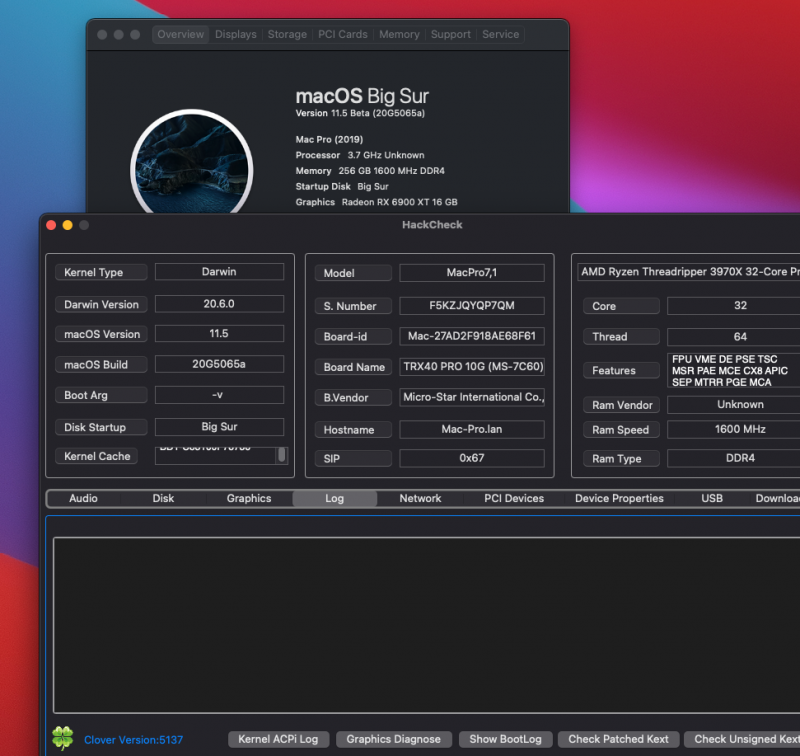The width and height of the screenshot is (800, 756).
Task: Select the Memory tab in About window
Action: coord(399,34)
